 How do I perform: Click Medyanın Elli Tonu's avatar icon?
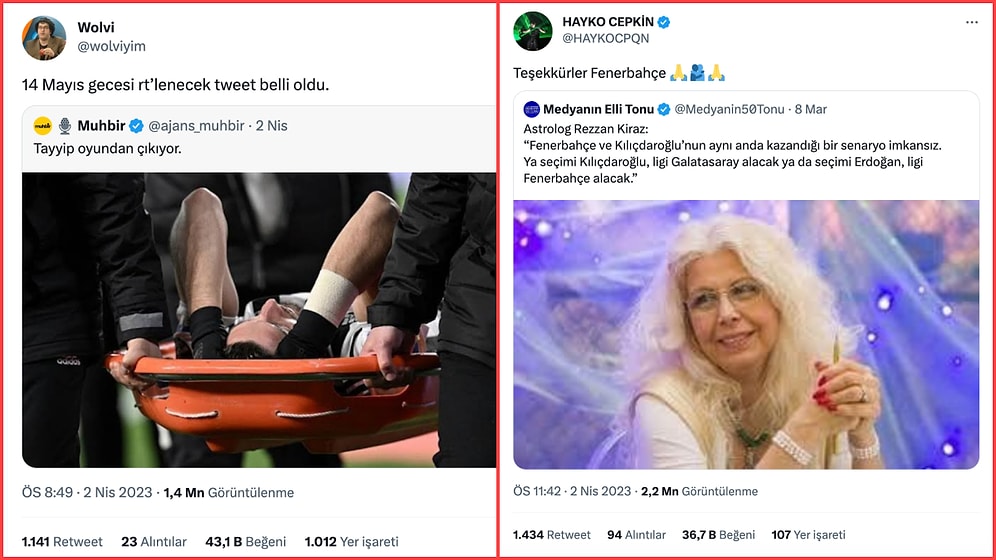[531, 109]
